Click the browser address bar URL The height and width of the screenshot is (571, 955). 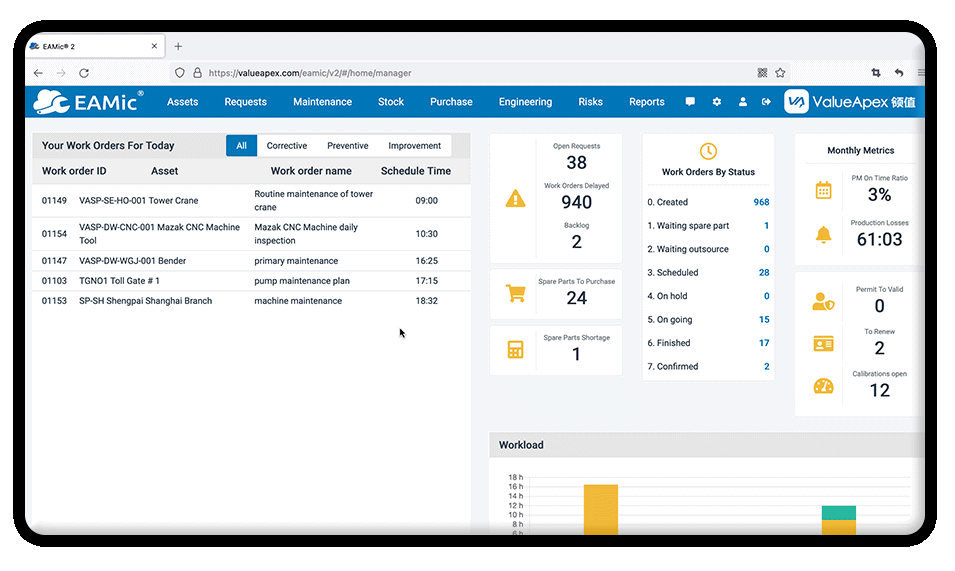(x=310, y=73)
